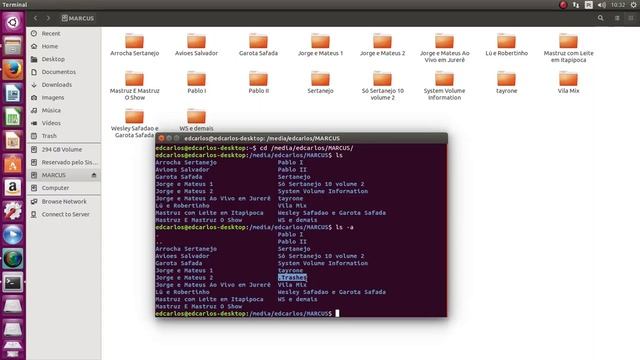
Task: Switch Files to list view
Action: click(x=617, y=18)
